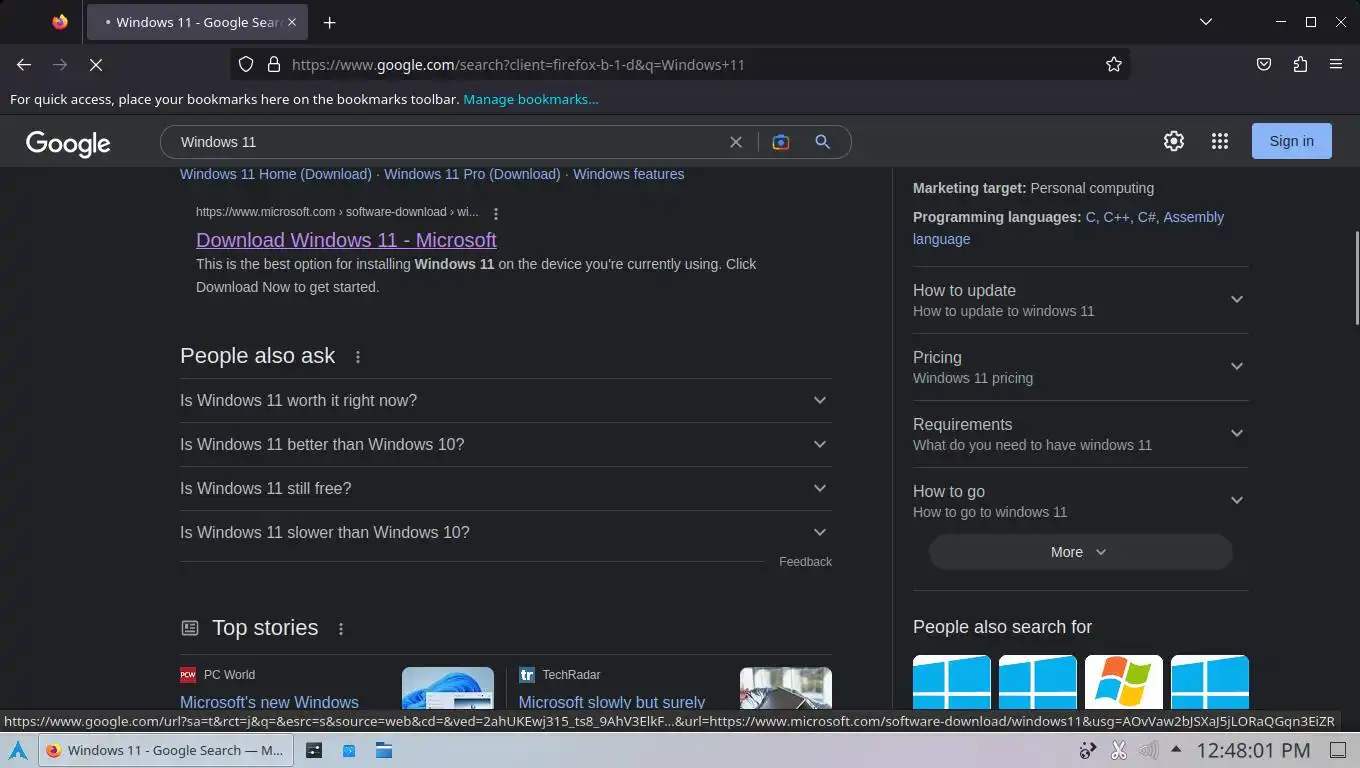Launch terminal from the taskbar
1360x768 pixels.
coord(314,750)
